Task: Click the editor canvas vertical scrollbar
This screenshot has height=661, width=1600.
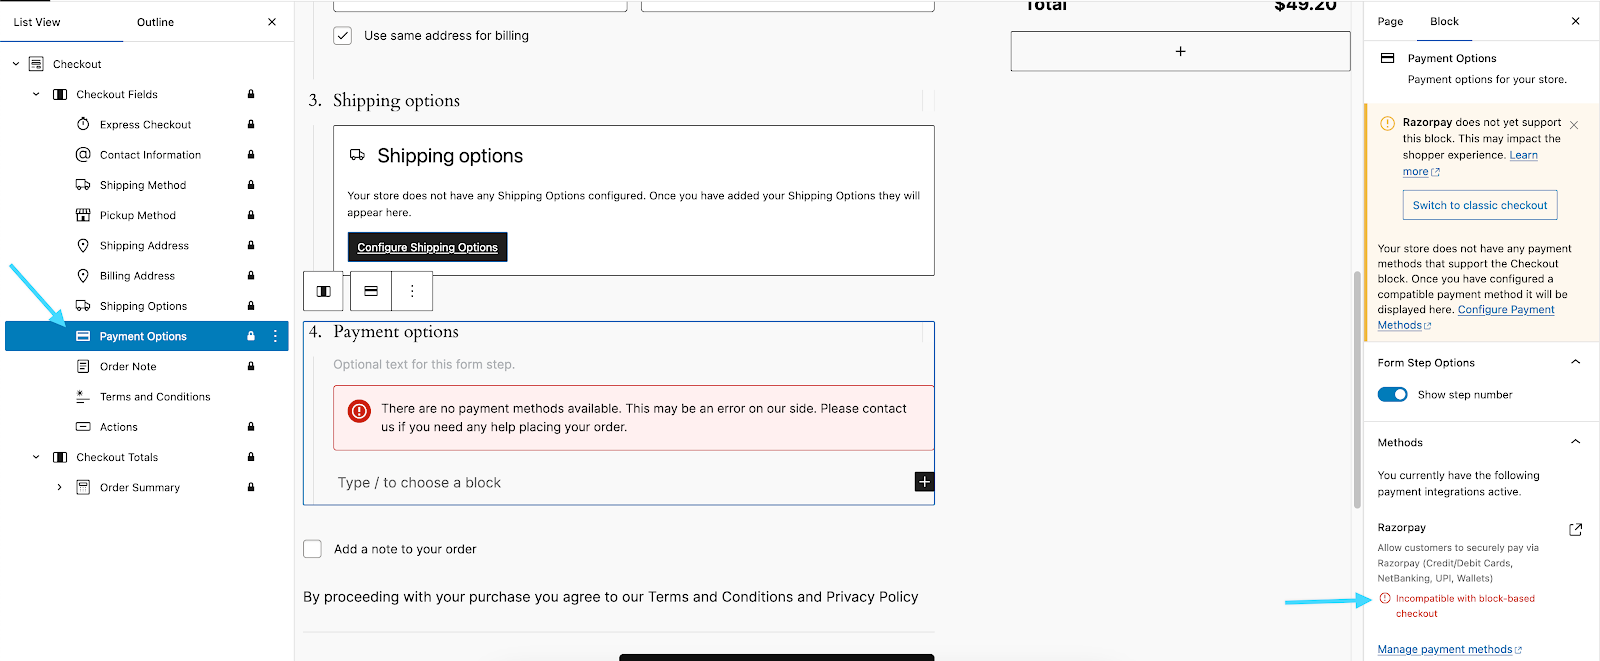Action: (x=1357, y=390)
